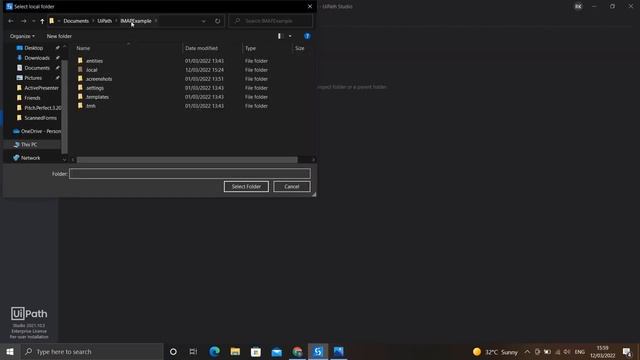
Task: Open File Explorer from the taskbar
Action: [x=235, y=351]
